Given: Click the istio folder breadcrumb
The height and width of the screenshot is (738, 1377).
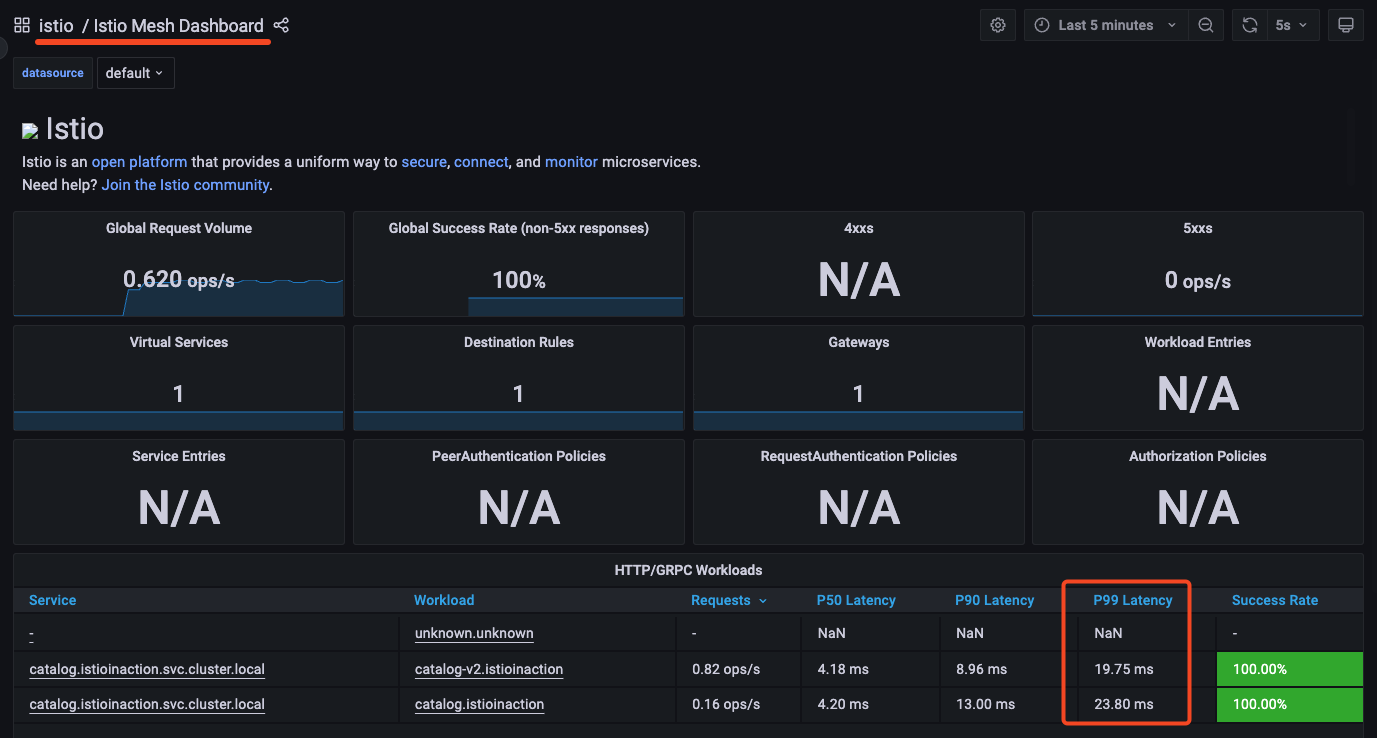Looking at the screenshot, I should [x=56, y=26].
